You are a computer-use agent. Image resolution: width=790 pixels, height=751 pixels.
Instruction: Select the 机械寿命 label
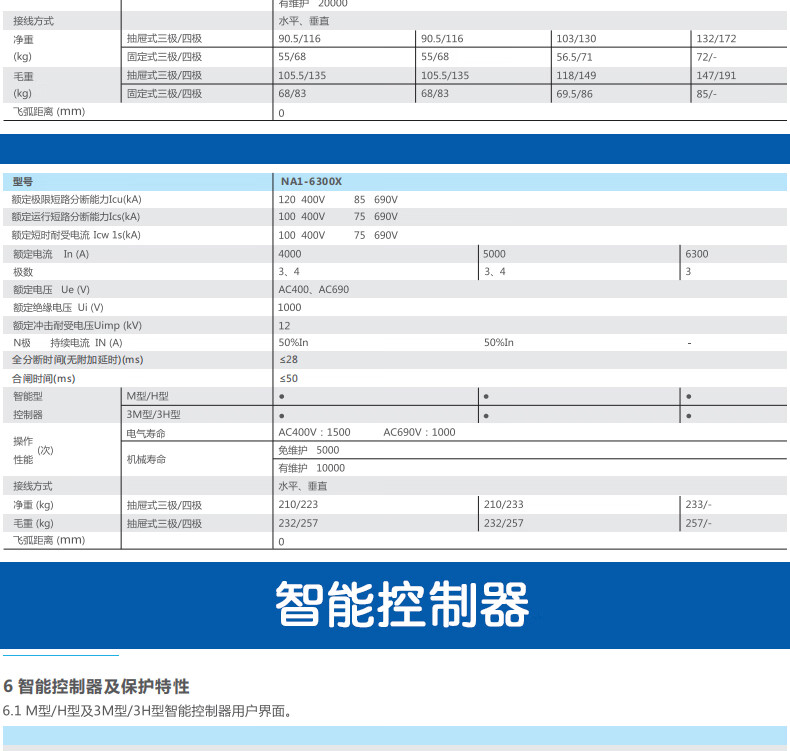[x=146, y=459]
